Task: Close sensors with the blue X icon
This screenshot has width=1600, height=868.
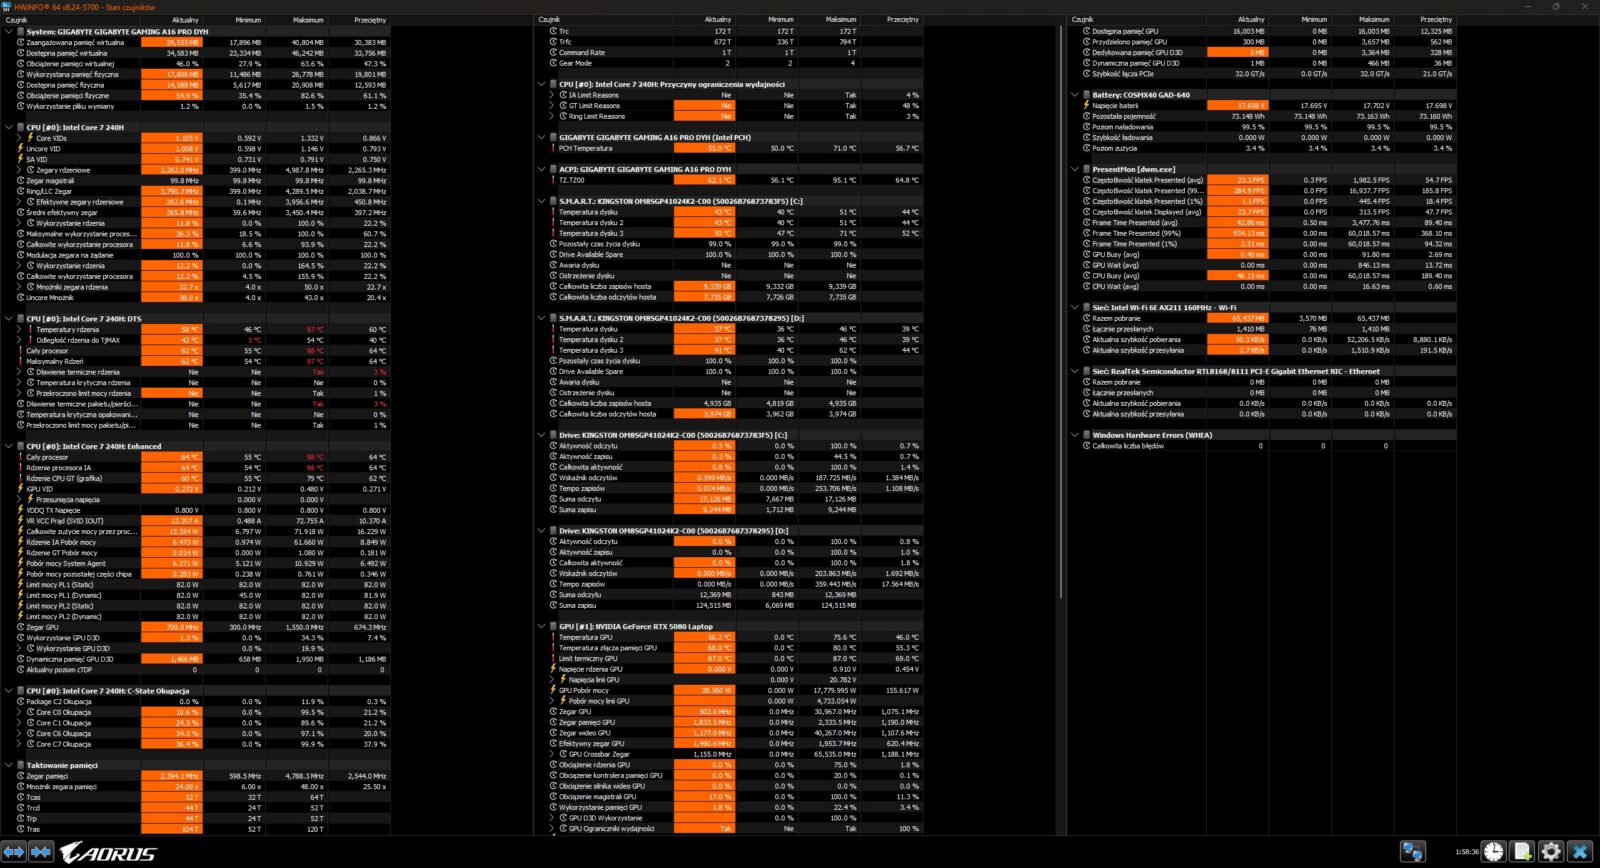Action: click(x=1580, y=851)
